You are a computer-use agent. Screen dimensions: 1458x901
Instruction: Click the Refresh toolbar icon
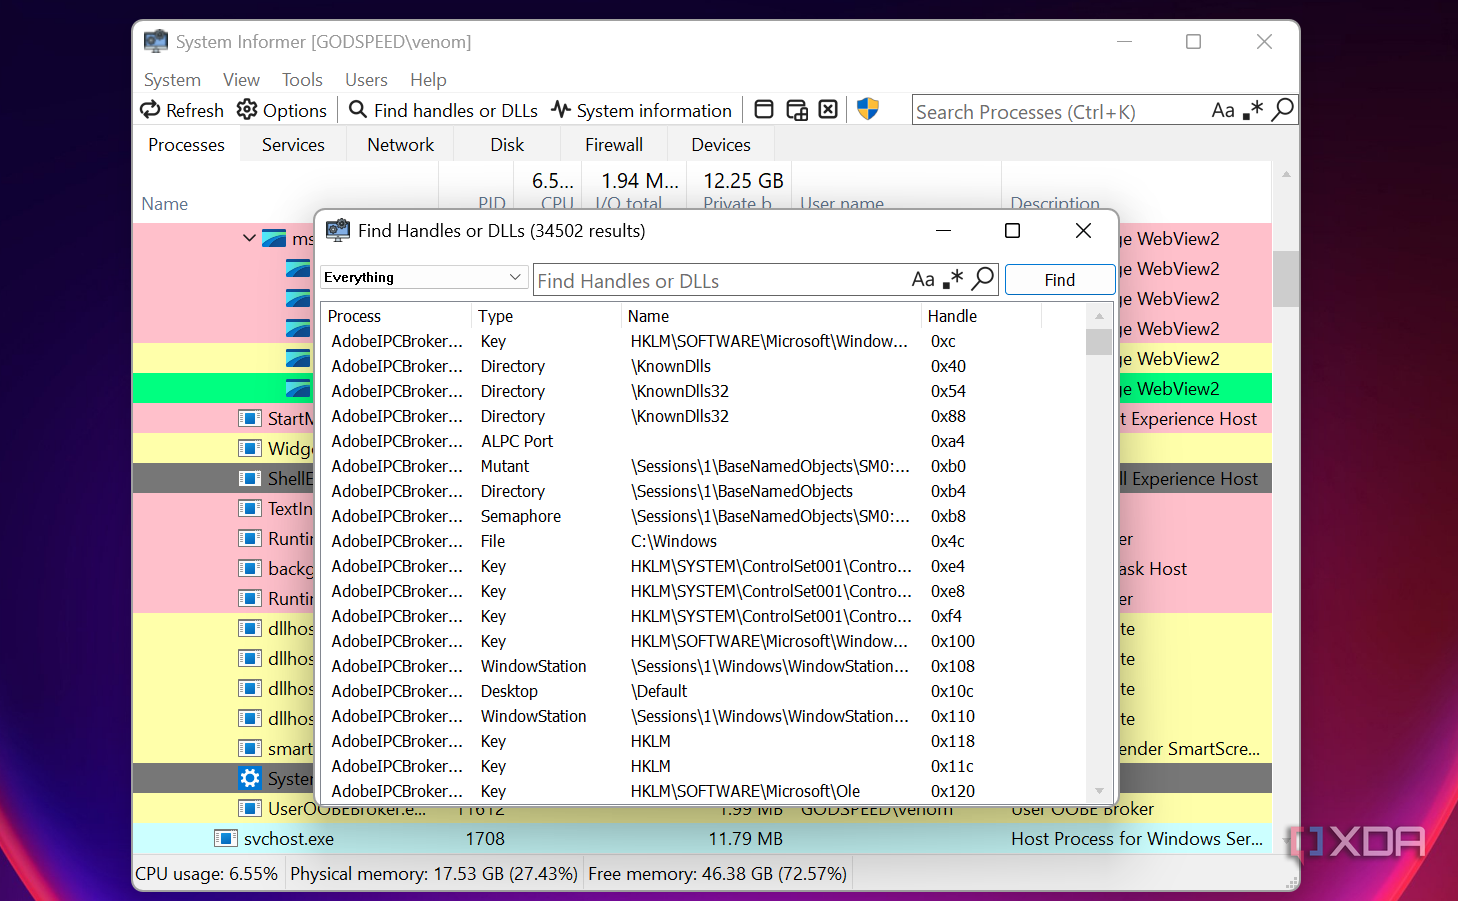tap(150, 110)
